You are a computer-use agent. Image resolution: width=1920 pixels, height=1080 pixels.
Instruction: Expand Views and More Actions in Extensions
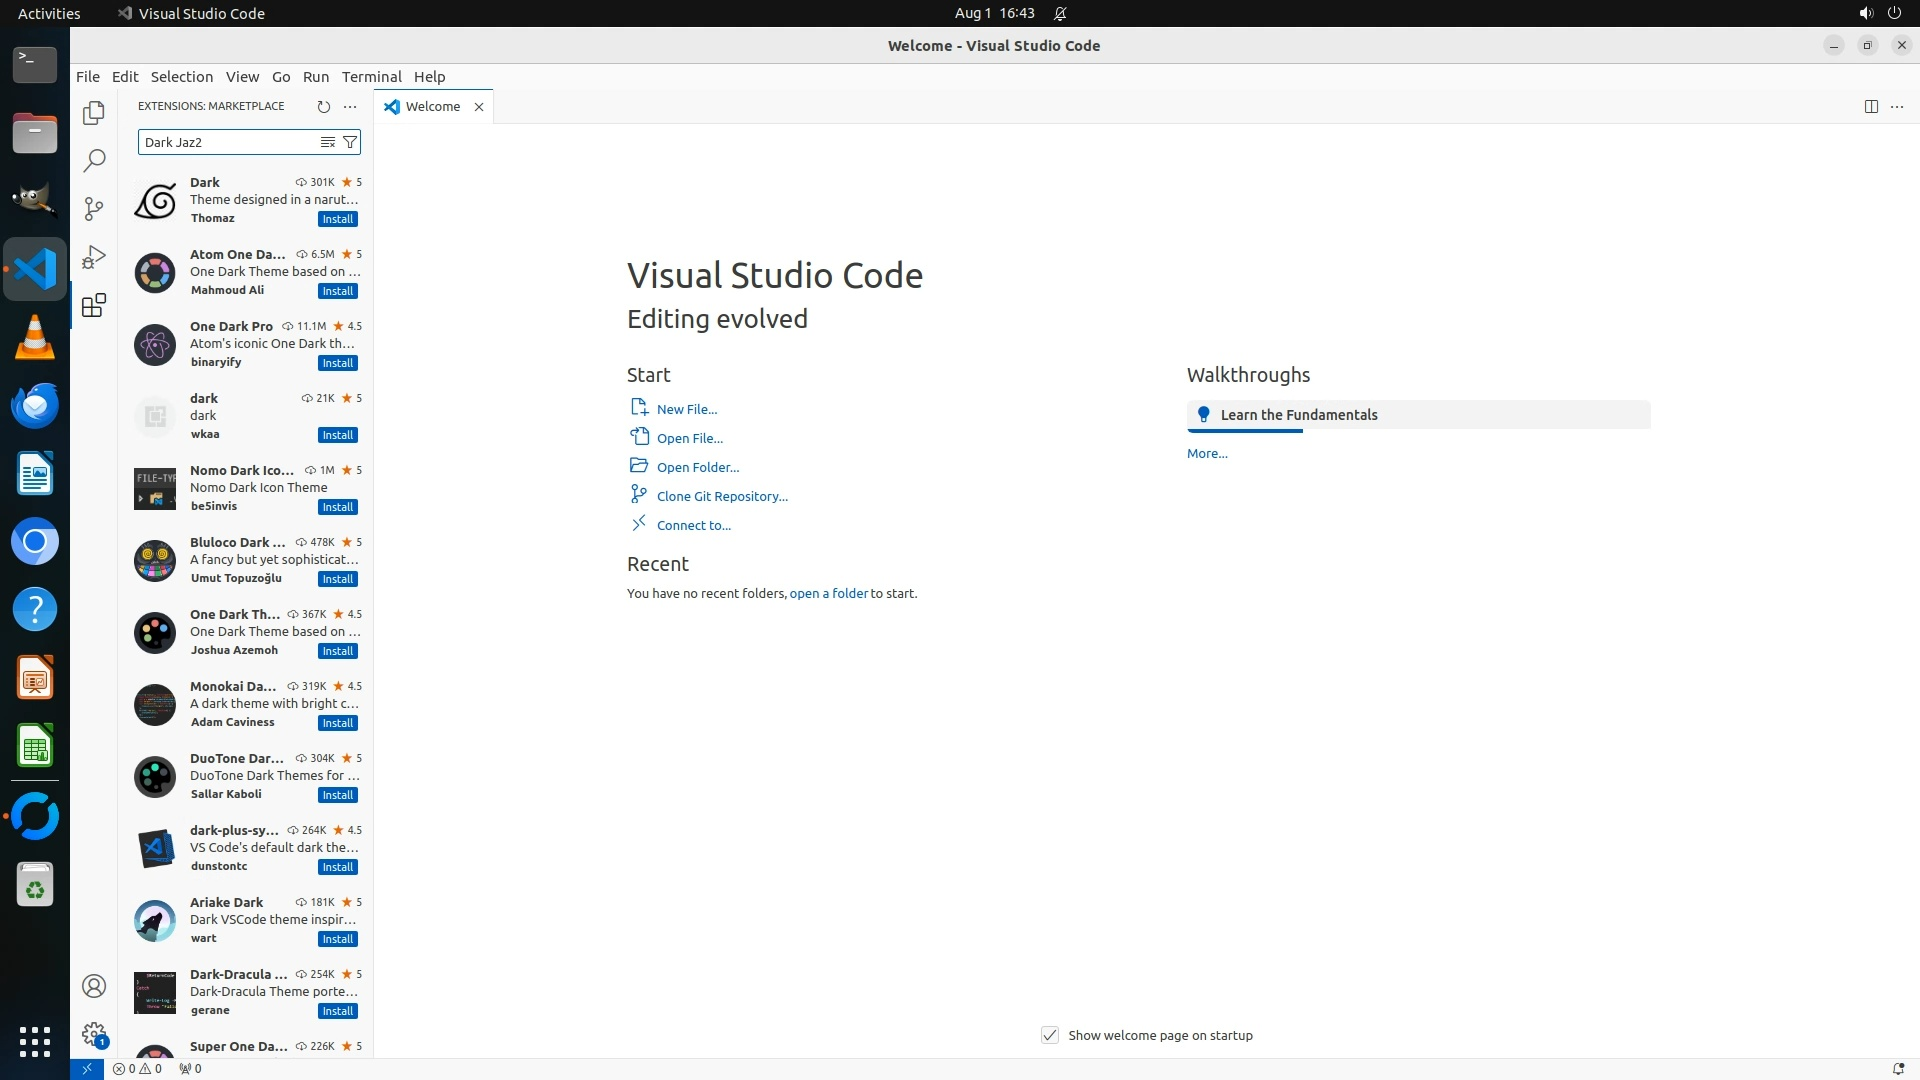(x=349, y=106)
